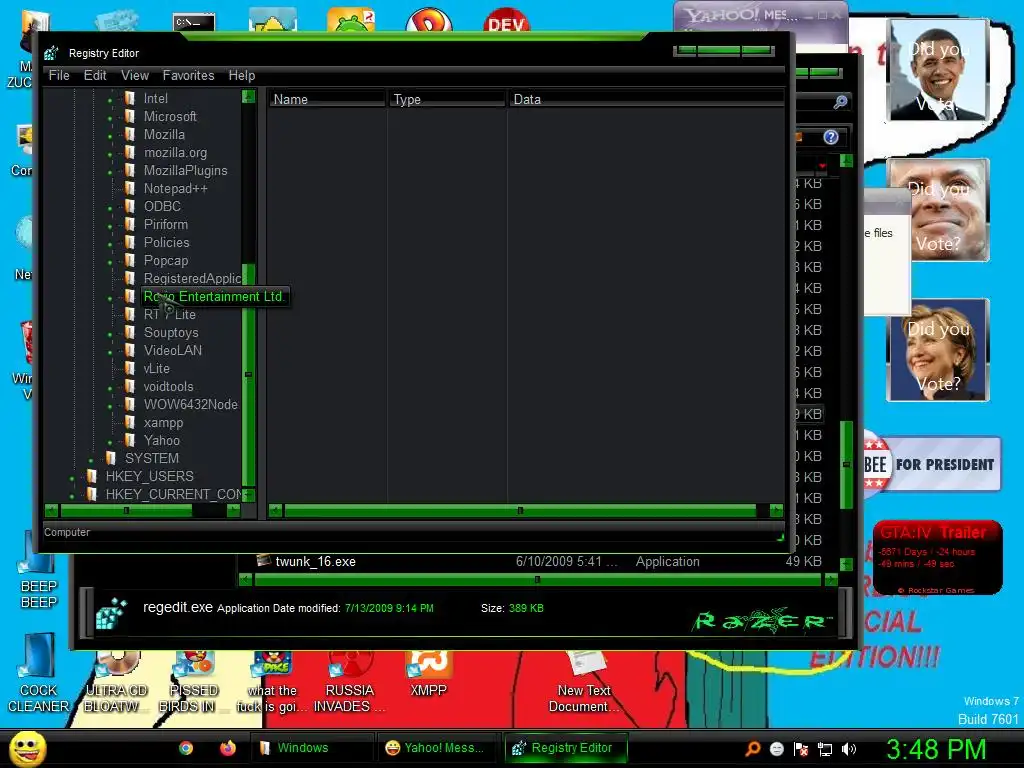The width and height of the screenshot is (1024, 768).
Task: Switch to Yahoo! Messenger taskbar button
Action: click(x=437, y=748)
